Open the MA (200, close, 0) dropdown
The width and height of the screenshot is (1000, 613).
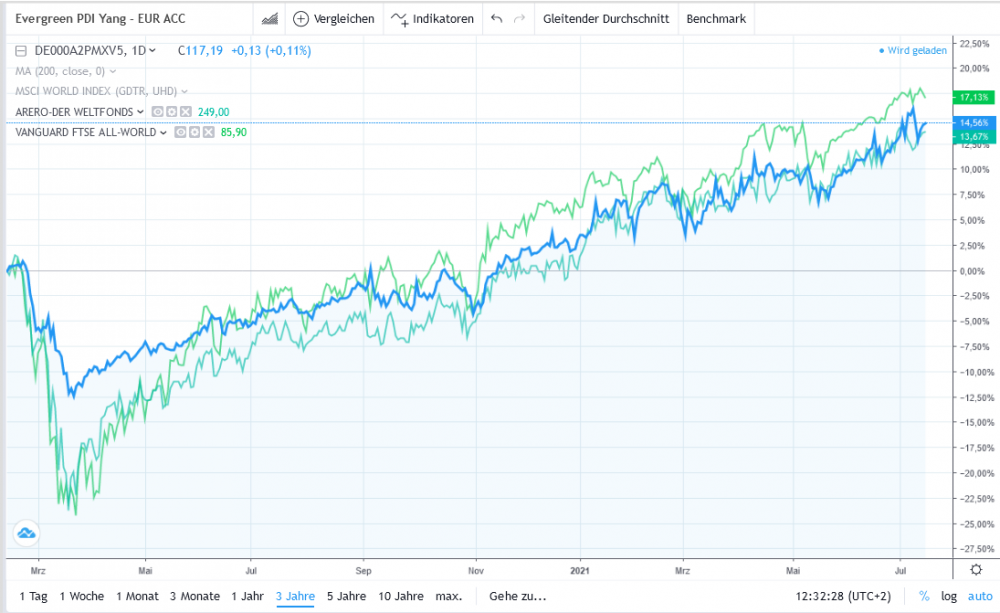point(112,70)
